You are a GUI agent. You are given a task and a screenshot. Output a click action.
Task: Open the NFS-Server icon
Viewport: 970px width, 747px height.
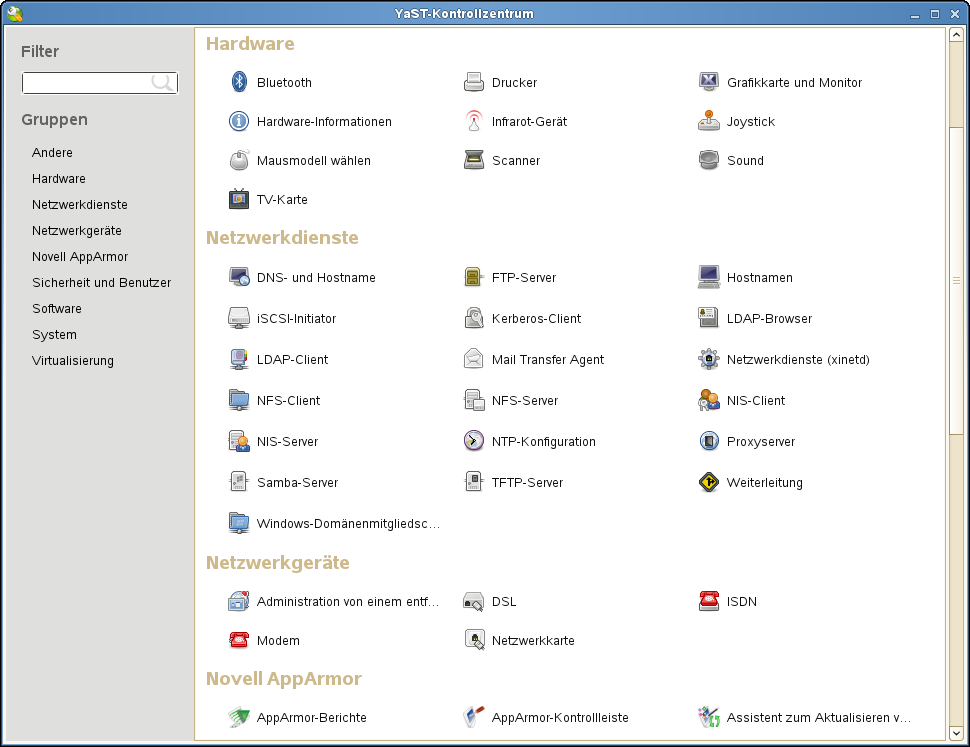474,399
